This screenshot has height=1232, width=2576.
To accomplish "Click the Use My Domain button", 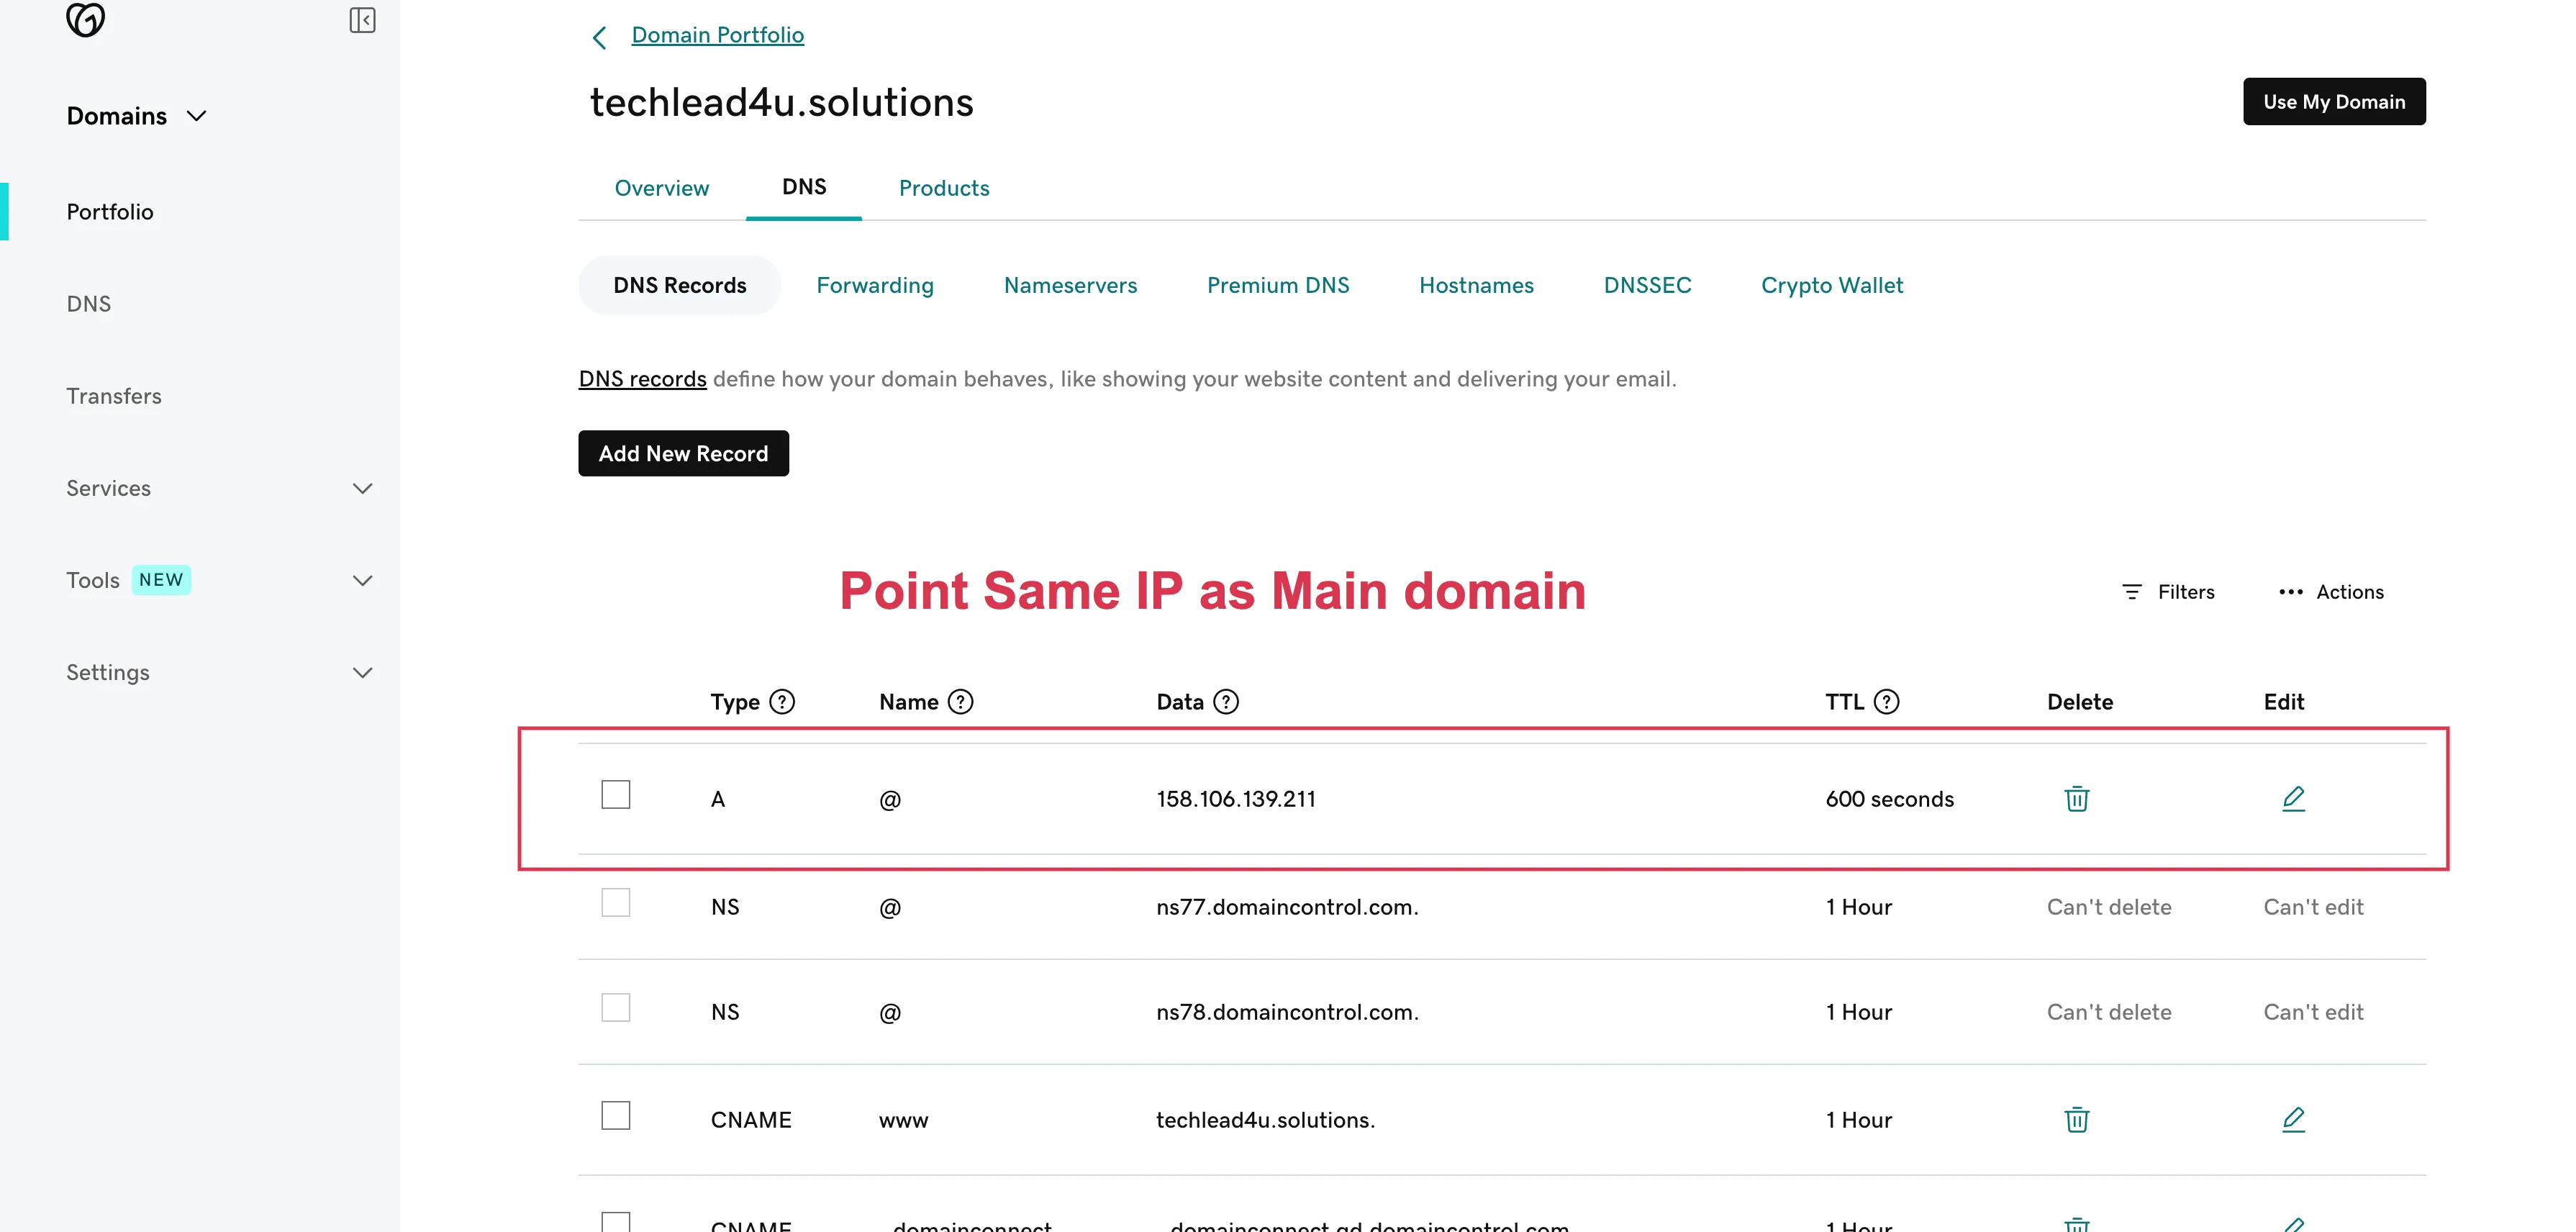I will point(2334,101).
